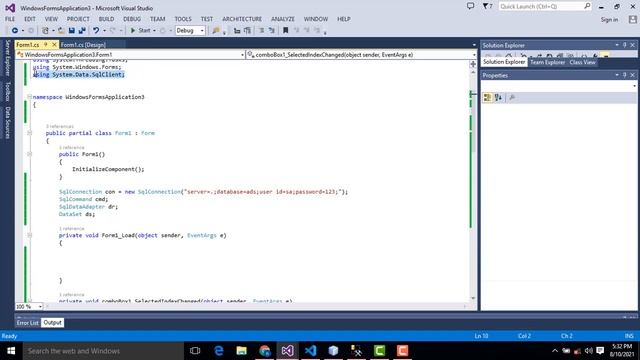
Task: Show the Error List tab
Action: point(27,323)
